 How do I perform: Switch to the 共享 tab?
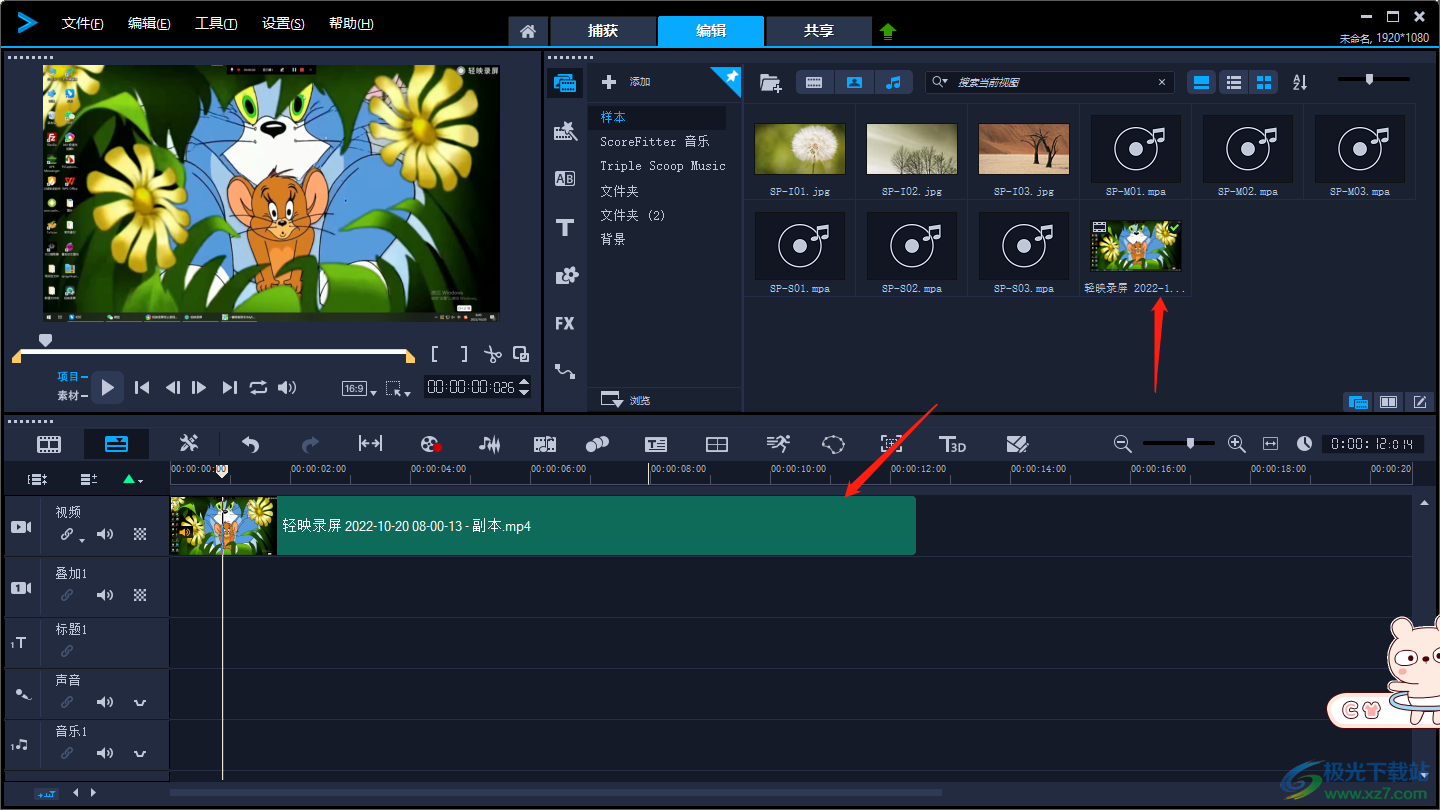coord(819,31)
